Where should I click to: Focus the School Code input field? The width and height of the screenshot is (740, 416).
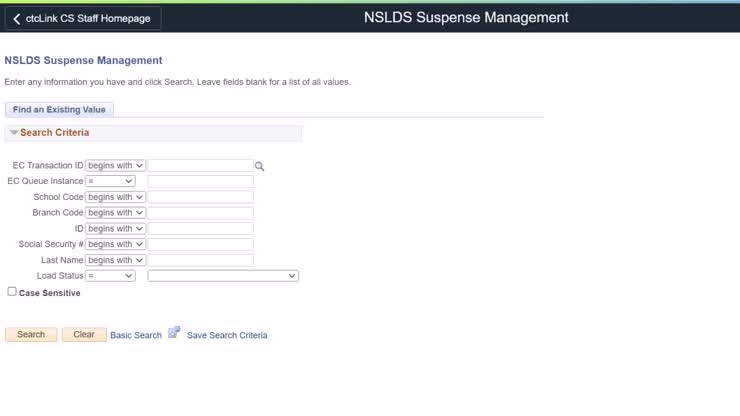coord(201,197)
